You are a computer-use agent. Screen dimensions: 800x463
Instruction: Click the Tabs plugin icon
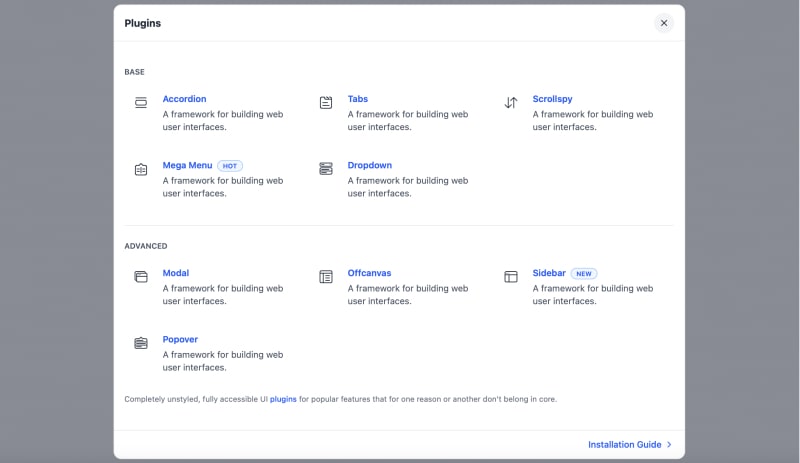point(326,103)
